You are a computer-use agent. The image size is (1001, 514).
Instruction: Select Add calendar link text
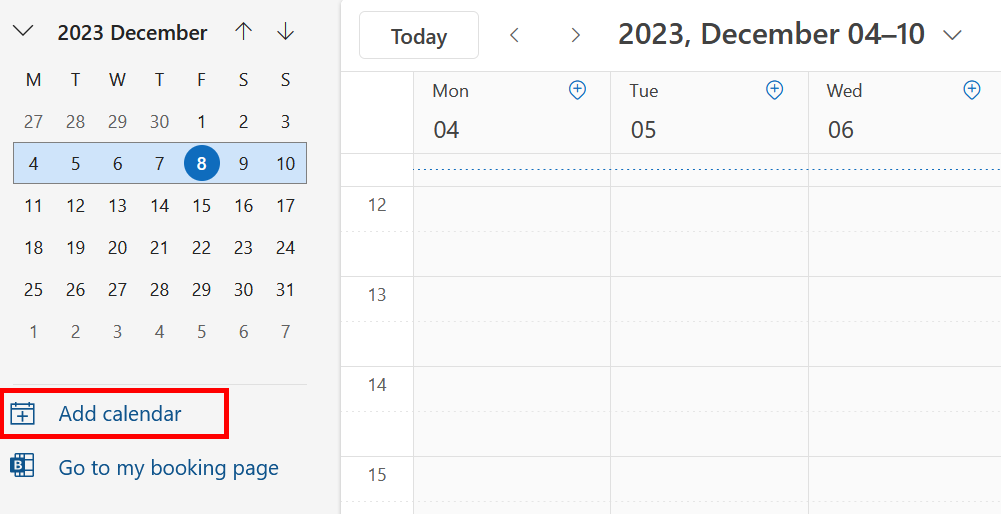pos(120,414)
